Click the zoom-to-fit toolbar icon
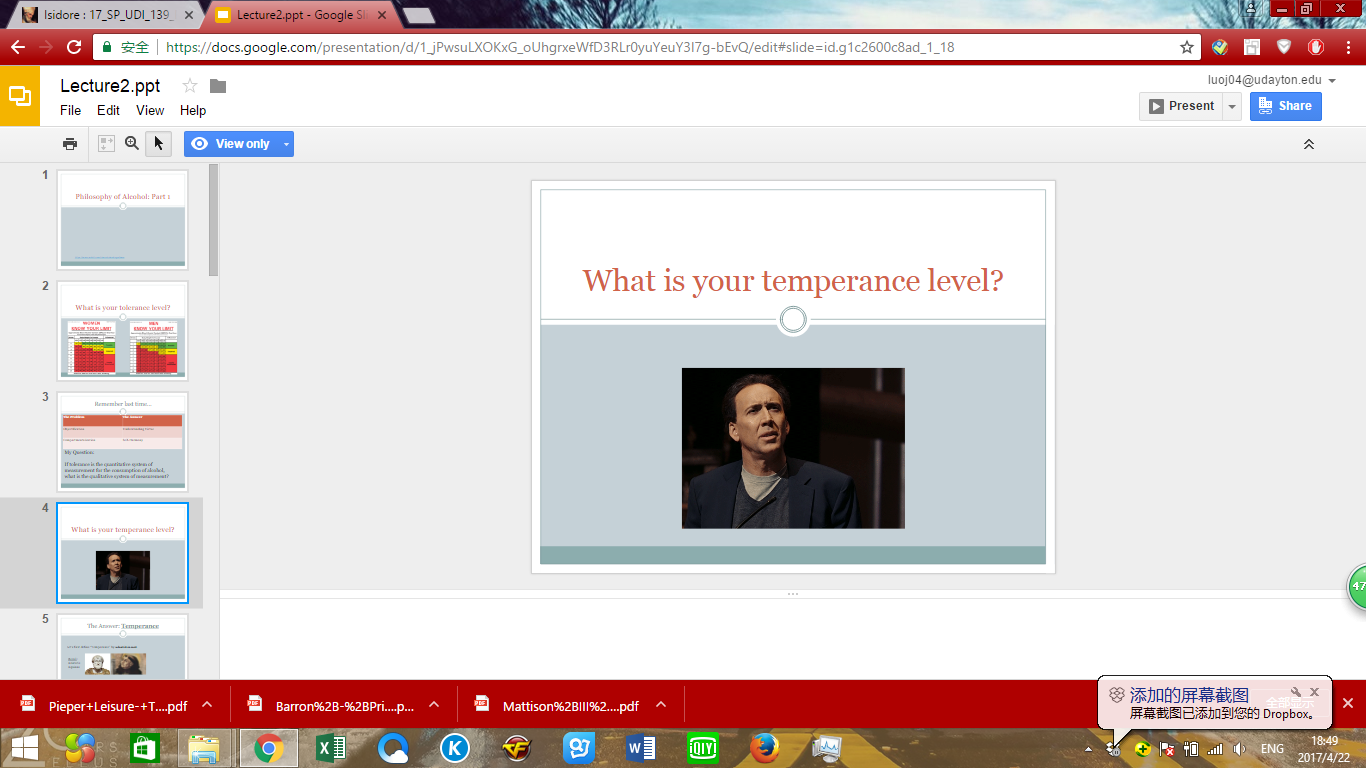 pos(106,144)
